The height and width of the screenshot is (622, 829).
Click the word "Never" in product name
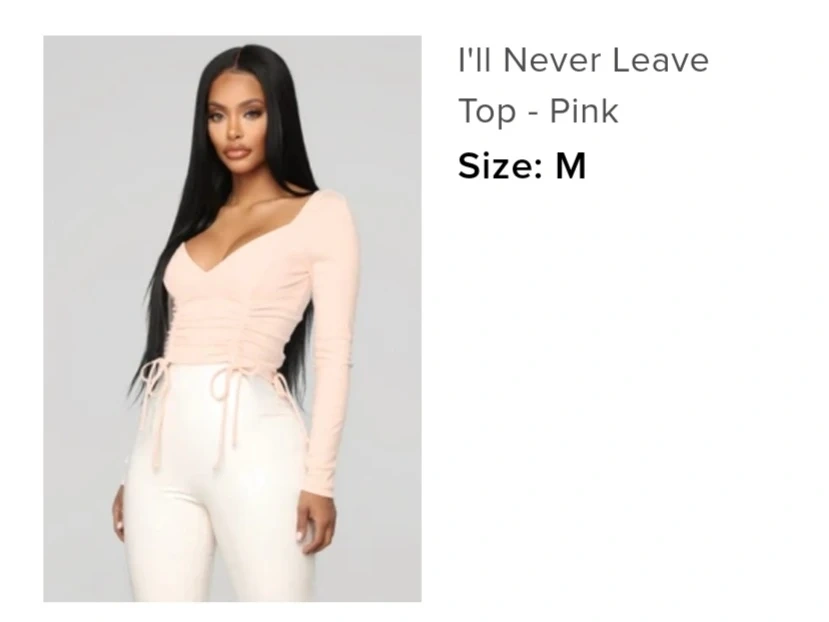(552, 60)
